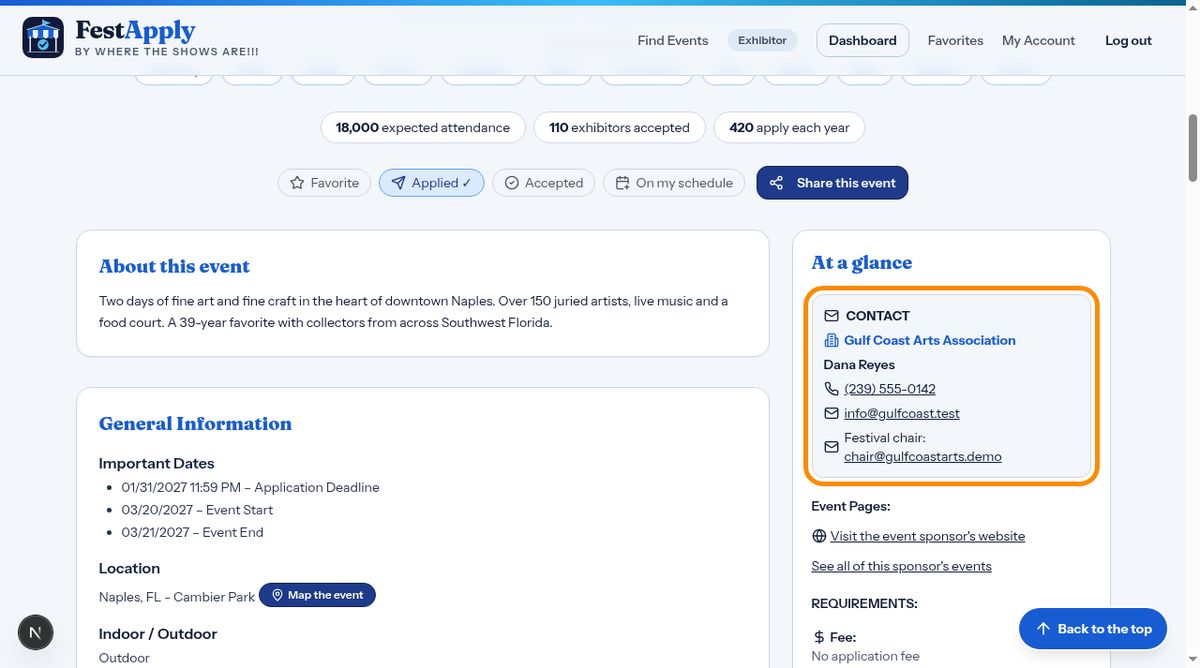The height and width of the screenshot is (668, 1200).
Task: Open the Dashboard nav tab
Action: click(x=863, y=40)
